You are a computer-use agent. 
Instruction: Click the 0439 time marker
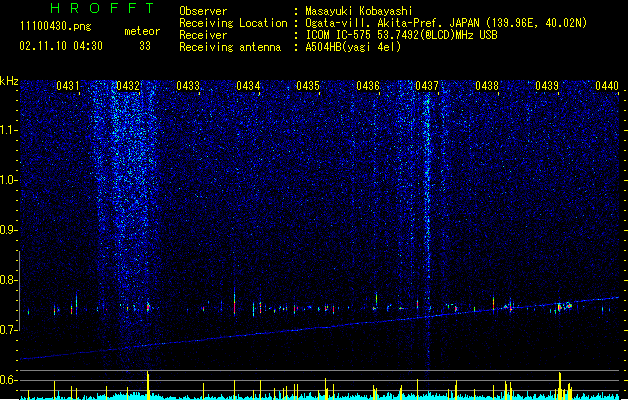pos(547,86)
